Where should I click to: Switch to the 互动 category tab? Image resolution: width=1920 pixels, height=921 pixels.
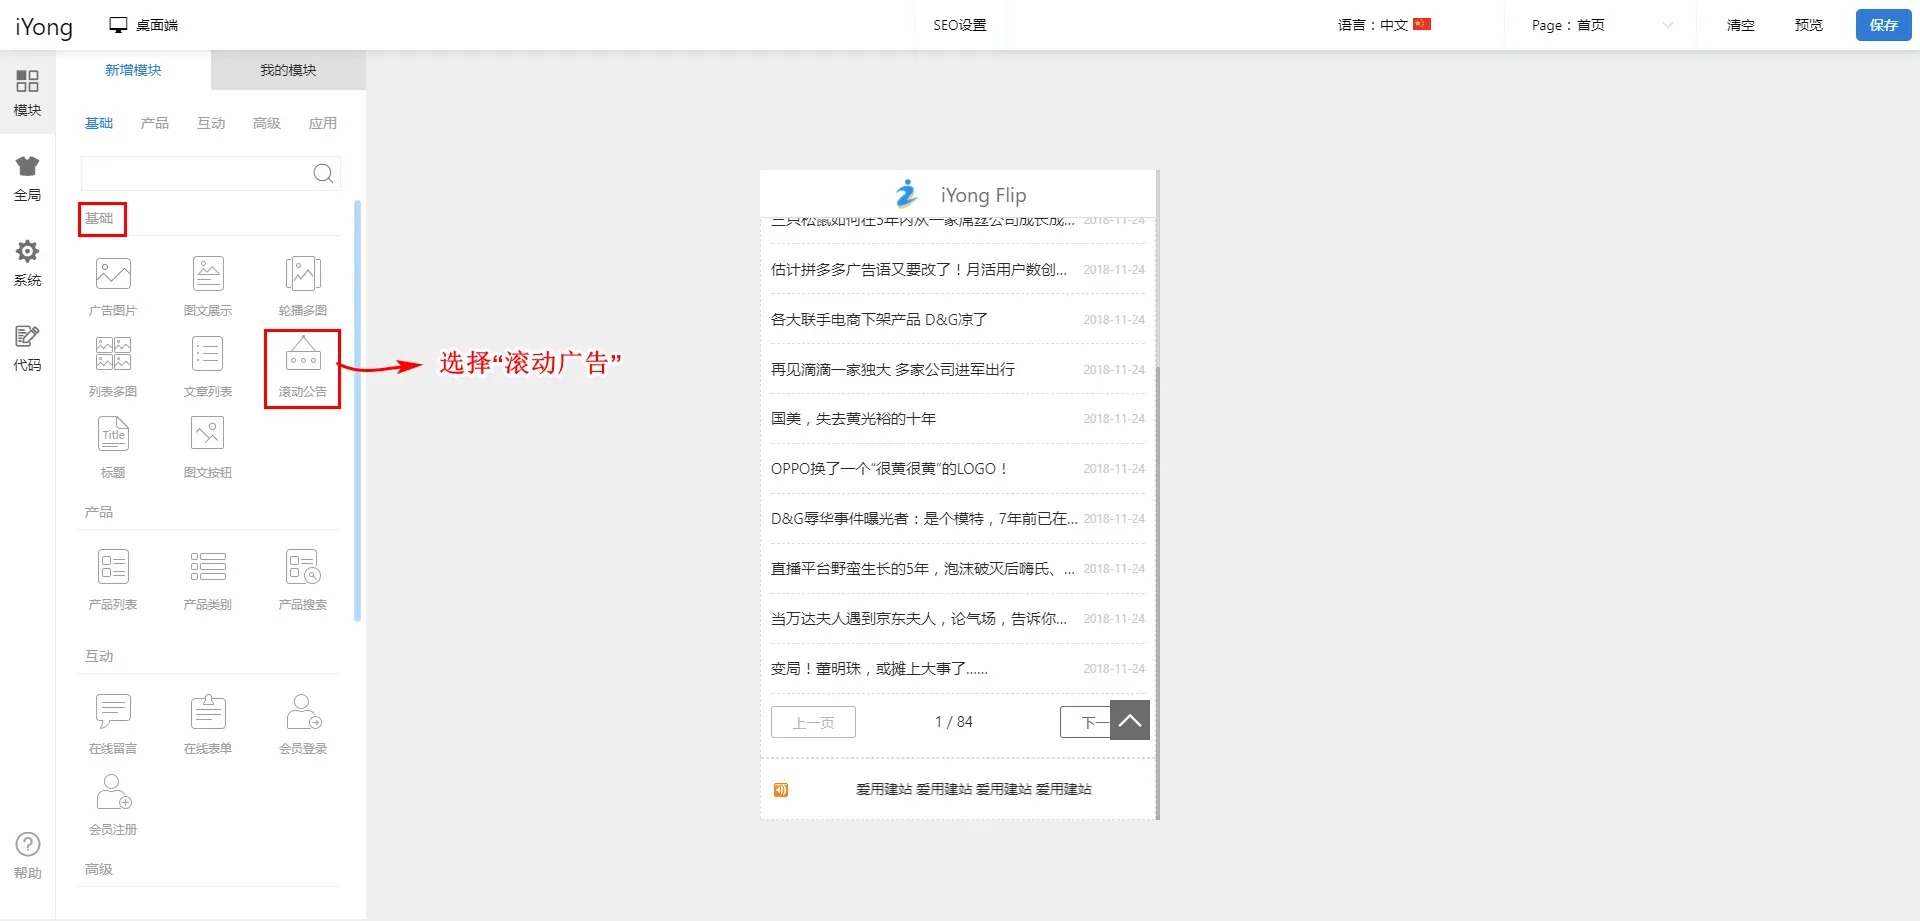211,123
